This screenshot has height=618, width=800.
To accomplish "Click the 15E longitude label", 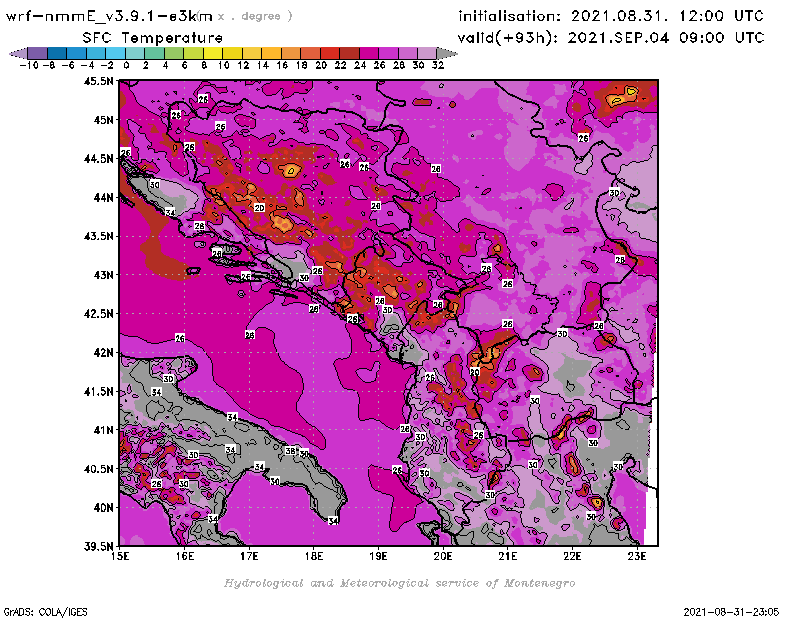I will tap(120, 556).
